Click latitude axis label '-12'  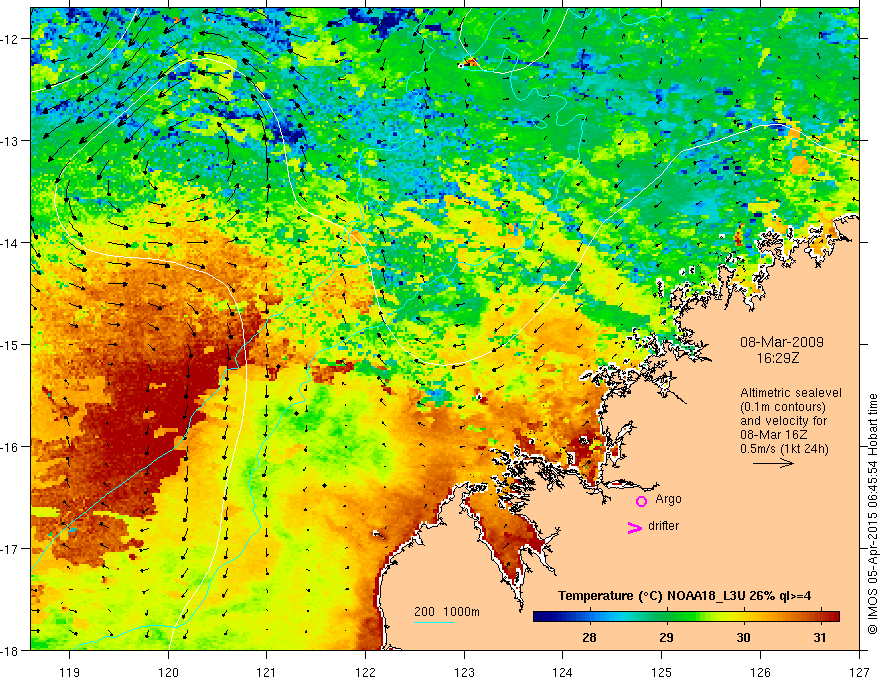pos(10,39)
